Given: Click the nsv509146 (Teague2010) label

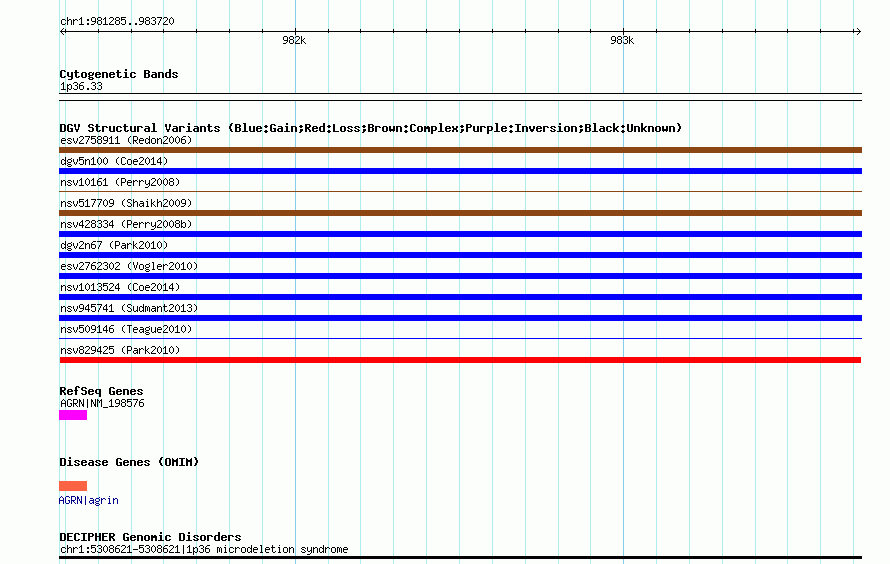Looking at the screenshot, I should click(x=126, y=329).
